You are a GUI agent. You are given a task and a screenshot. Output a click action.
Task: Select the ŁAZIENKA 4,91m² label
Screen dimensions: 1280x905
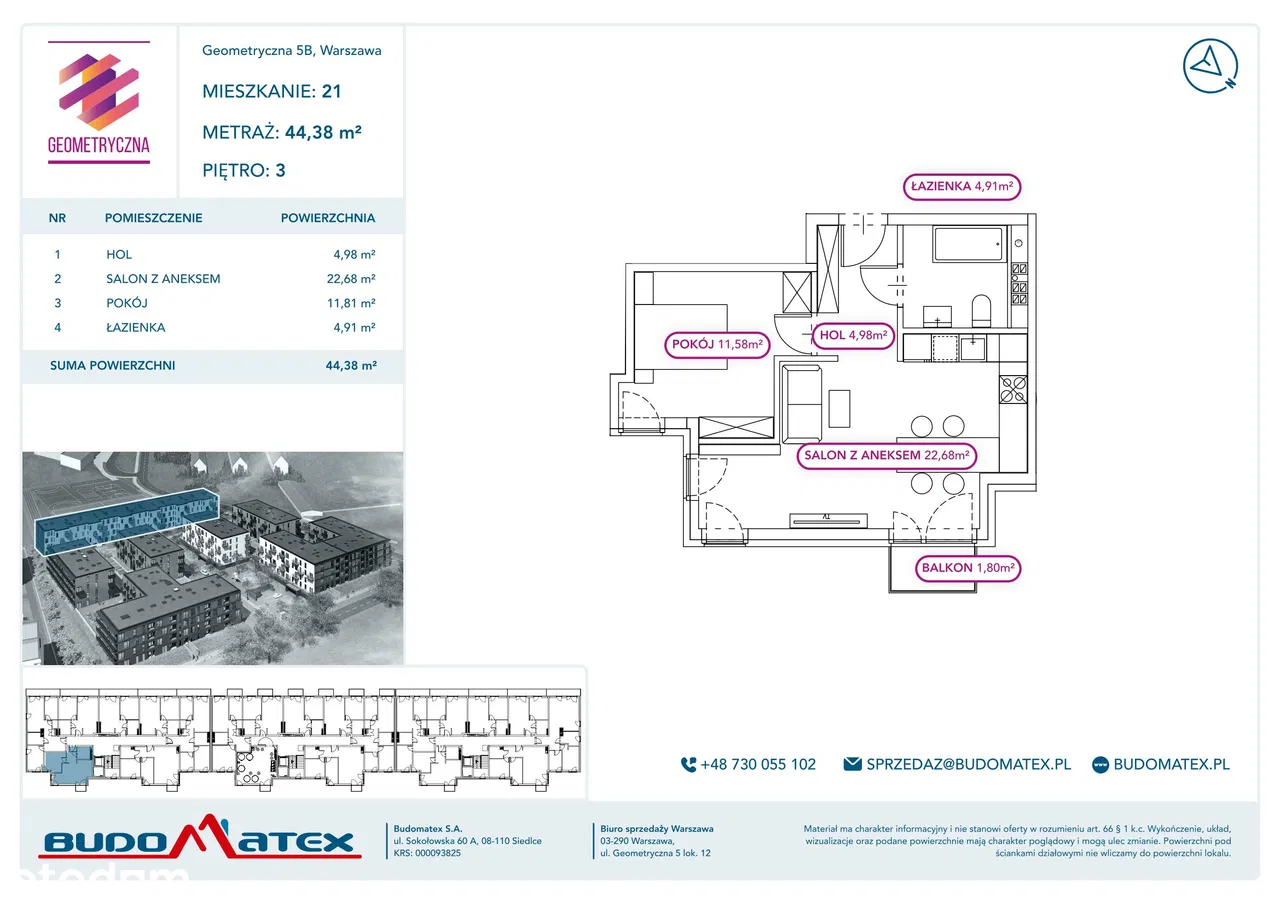tap(962, 186)
